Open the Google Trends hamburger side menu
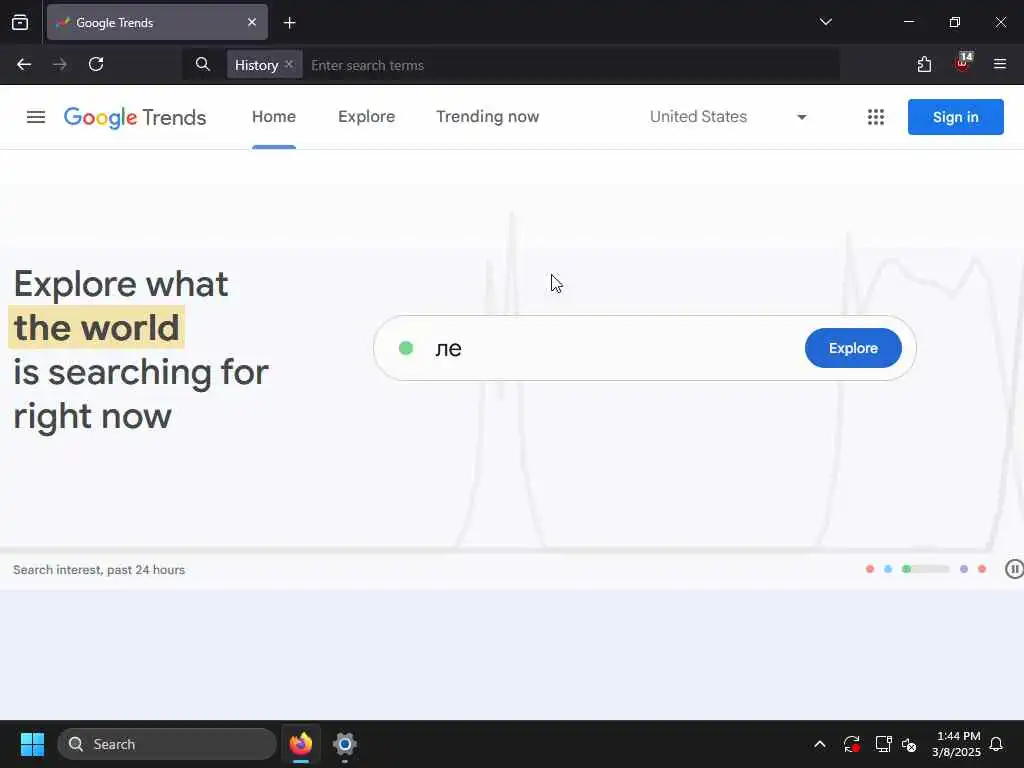Image resolution: width=1024 pixels, height=768 pixels. click(x=36, y=117)
